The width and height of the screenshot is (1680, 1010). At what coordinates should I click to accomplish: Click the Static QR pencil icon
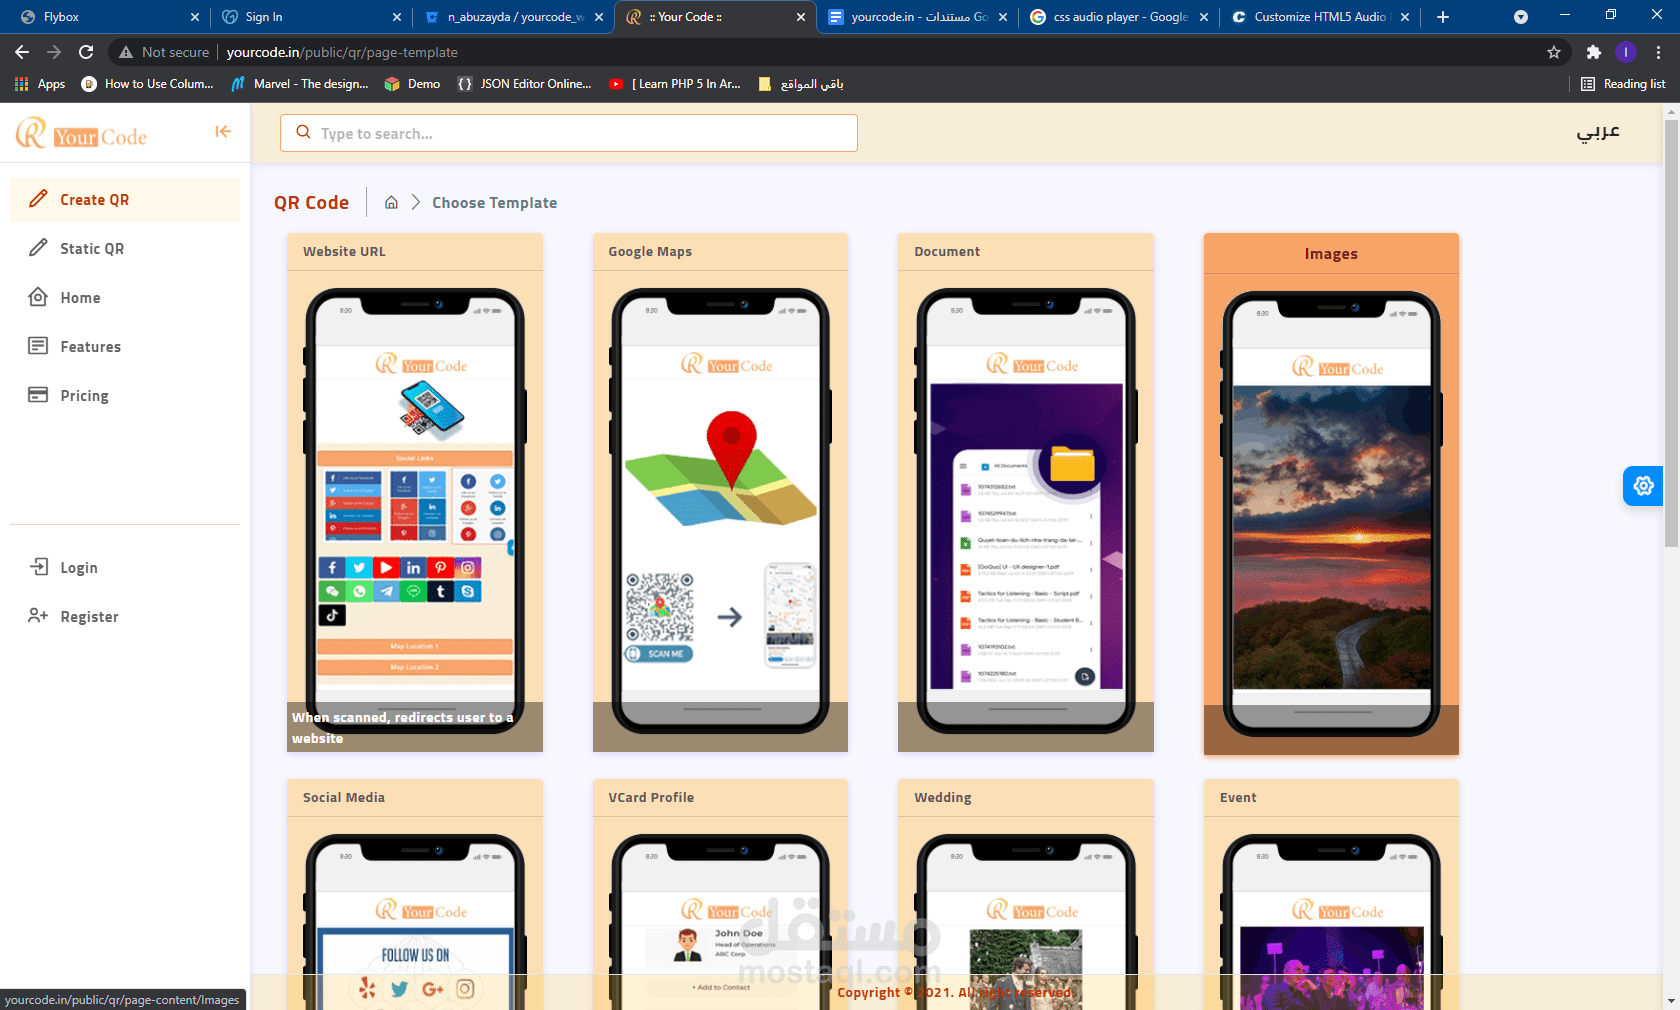(x=38, y=248)
